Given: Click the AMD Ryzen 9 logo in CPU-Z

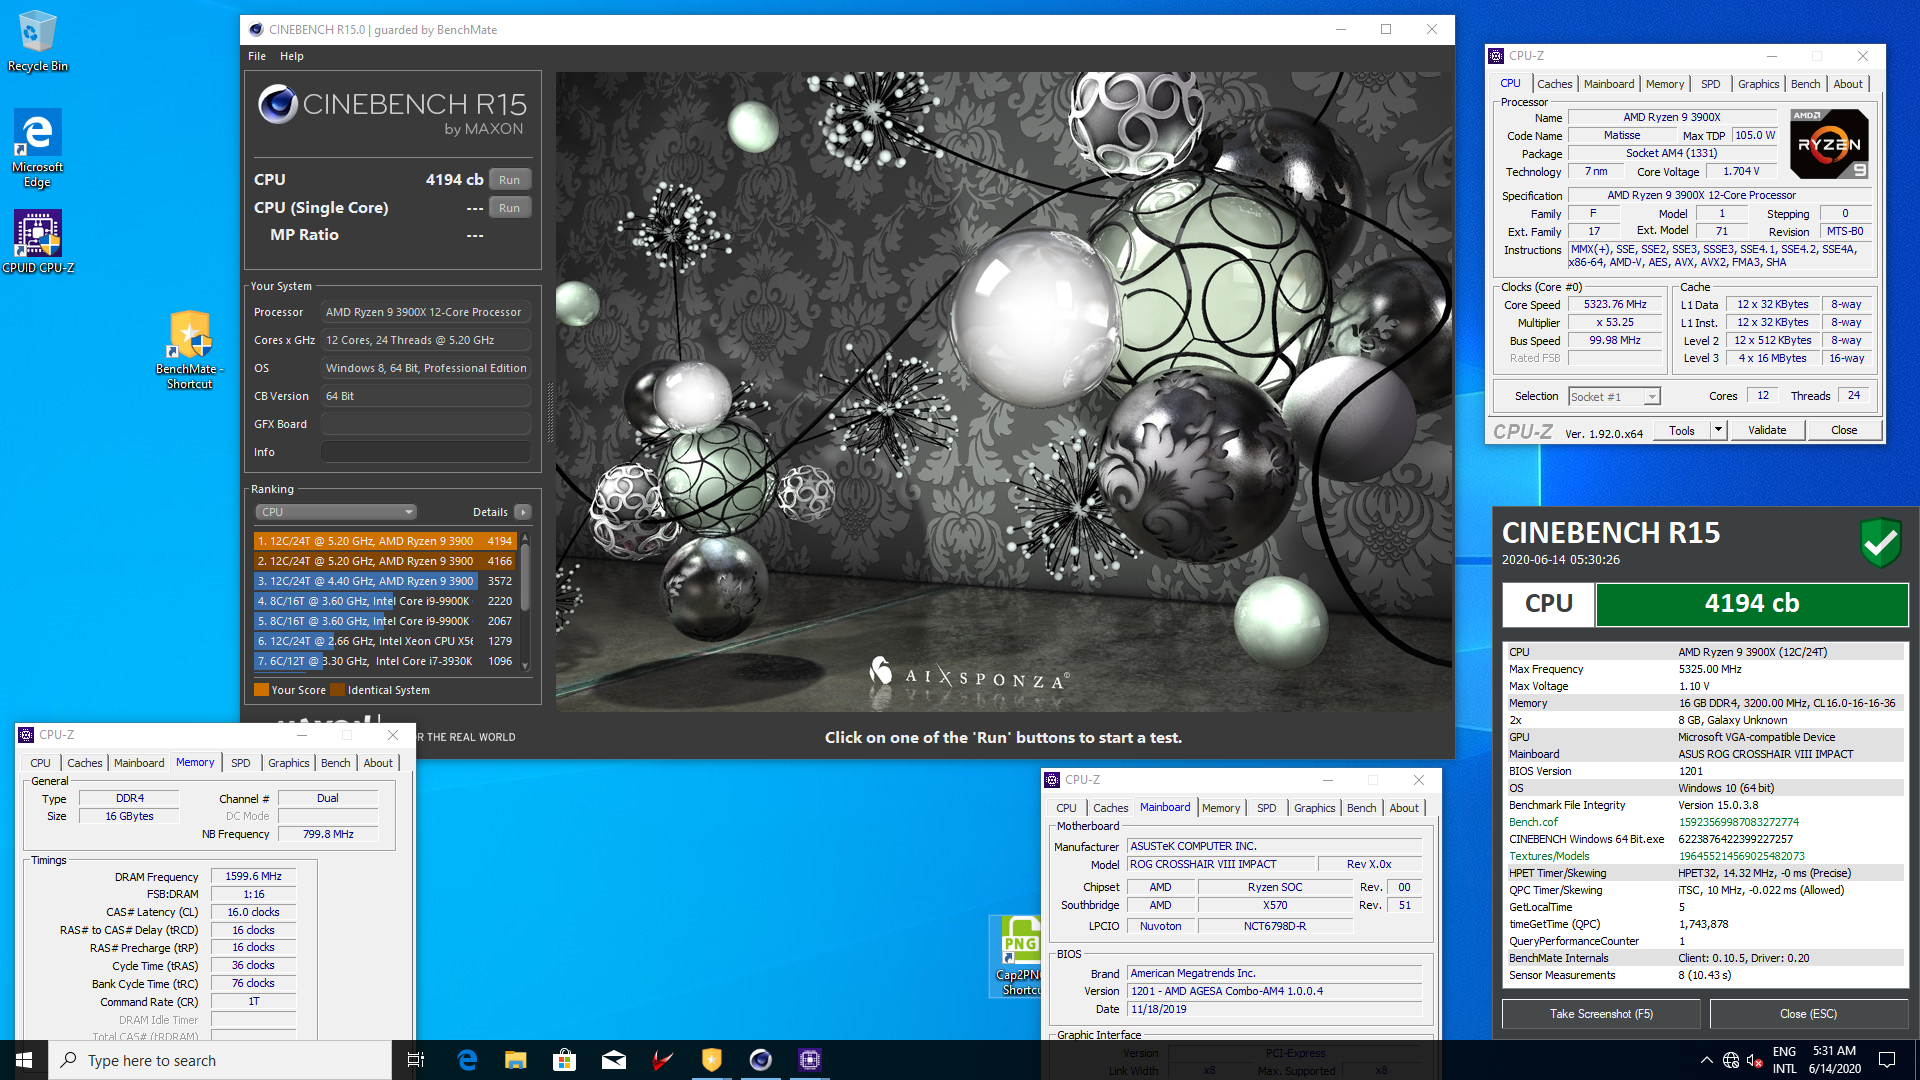Looking at the screenshot, I should (x=1828, y=144).
